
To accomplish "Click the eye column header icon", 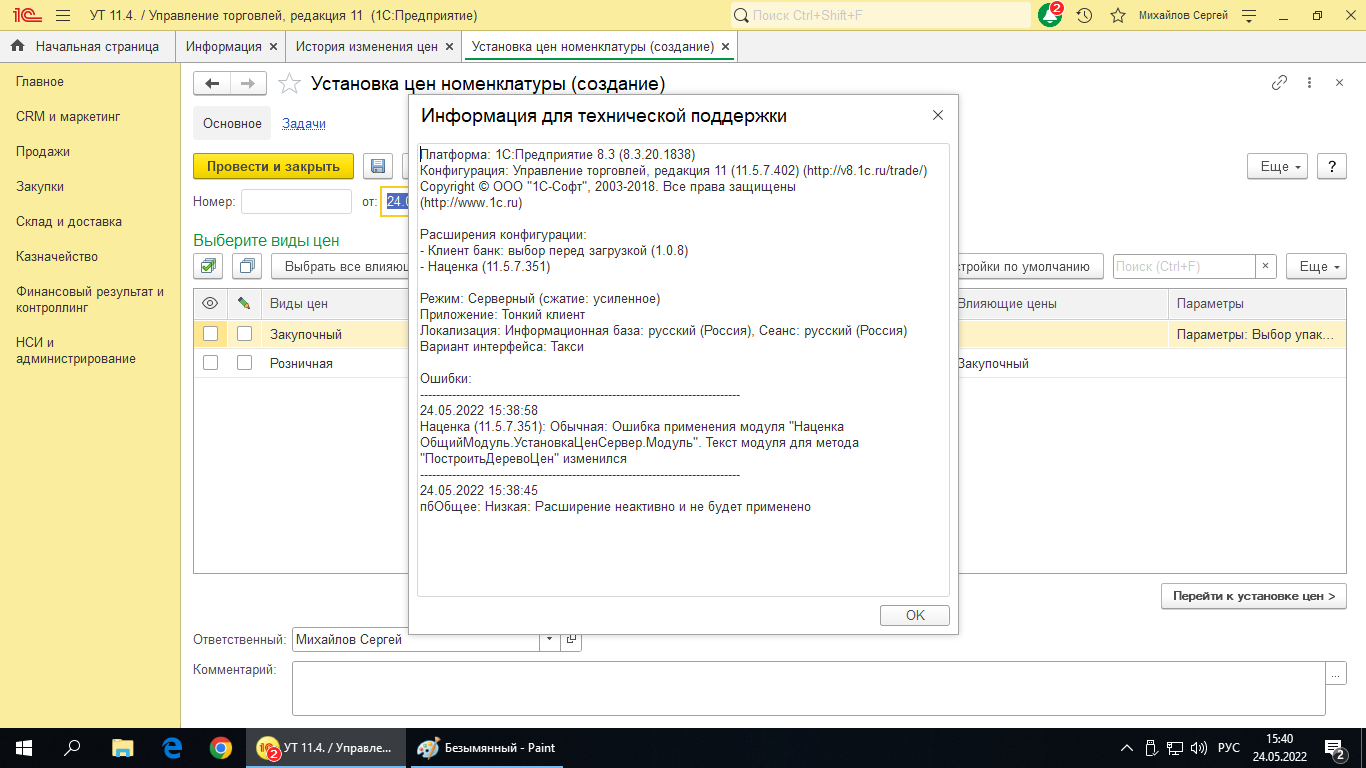I will tap(210, 303).
